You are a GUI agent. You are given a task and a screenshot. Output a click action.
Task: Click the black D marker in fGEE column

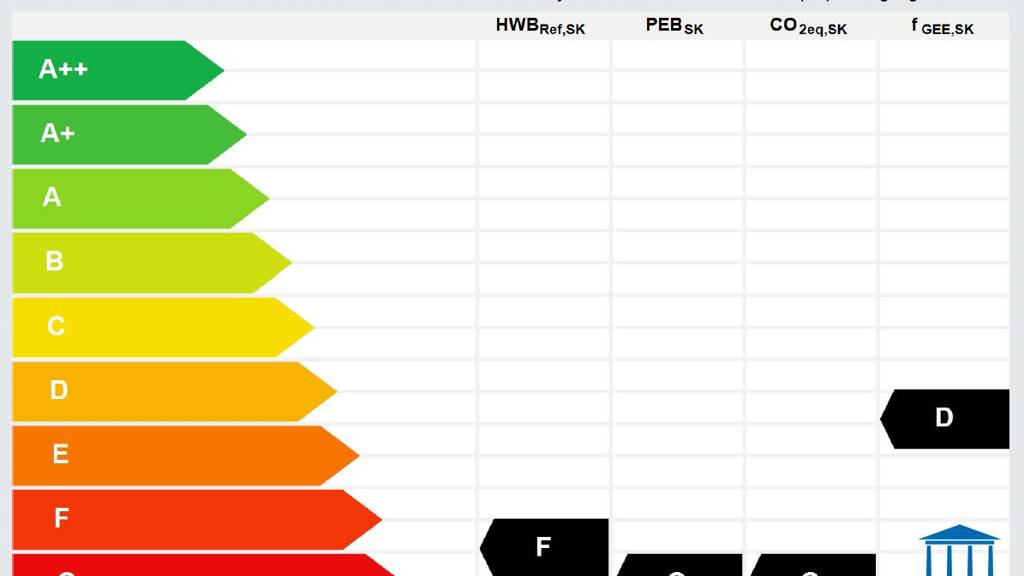pyautogui.click(x=945, y=418)
